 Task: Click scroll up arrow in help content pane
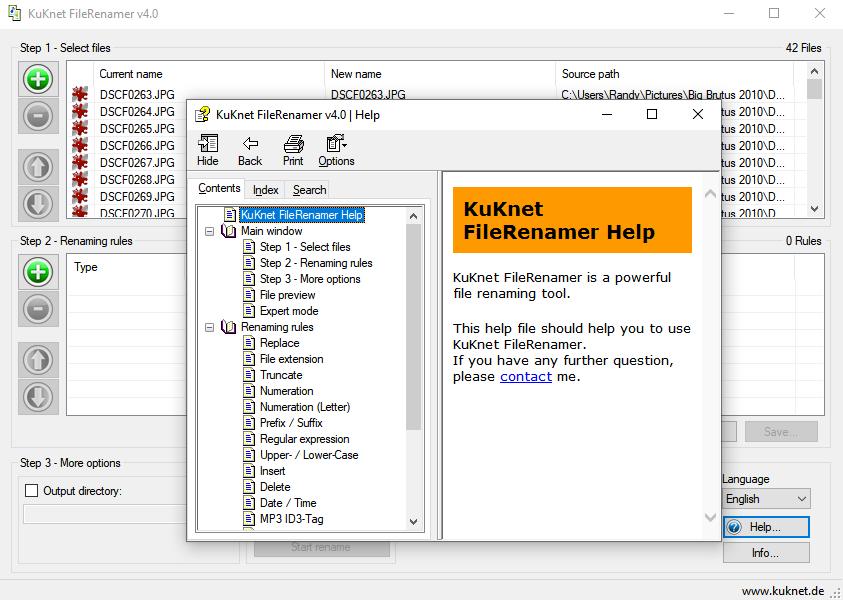pyautogui.click(x=710, y=194)
